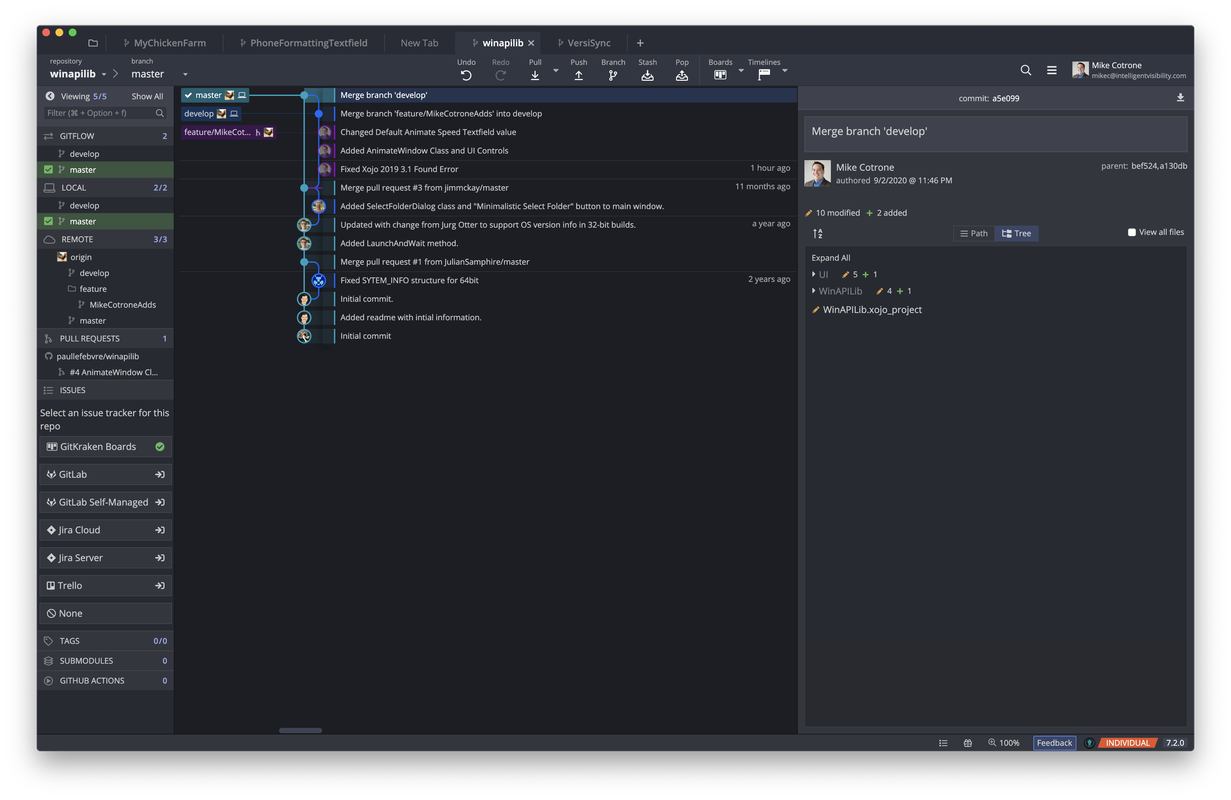Click the commit message box Merge branch 'develop'
The width and height of the screenshot is (1231, 800).
coord(996,132)
